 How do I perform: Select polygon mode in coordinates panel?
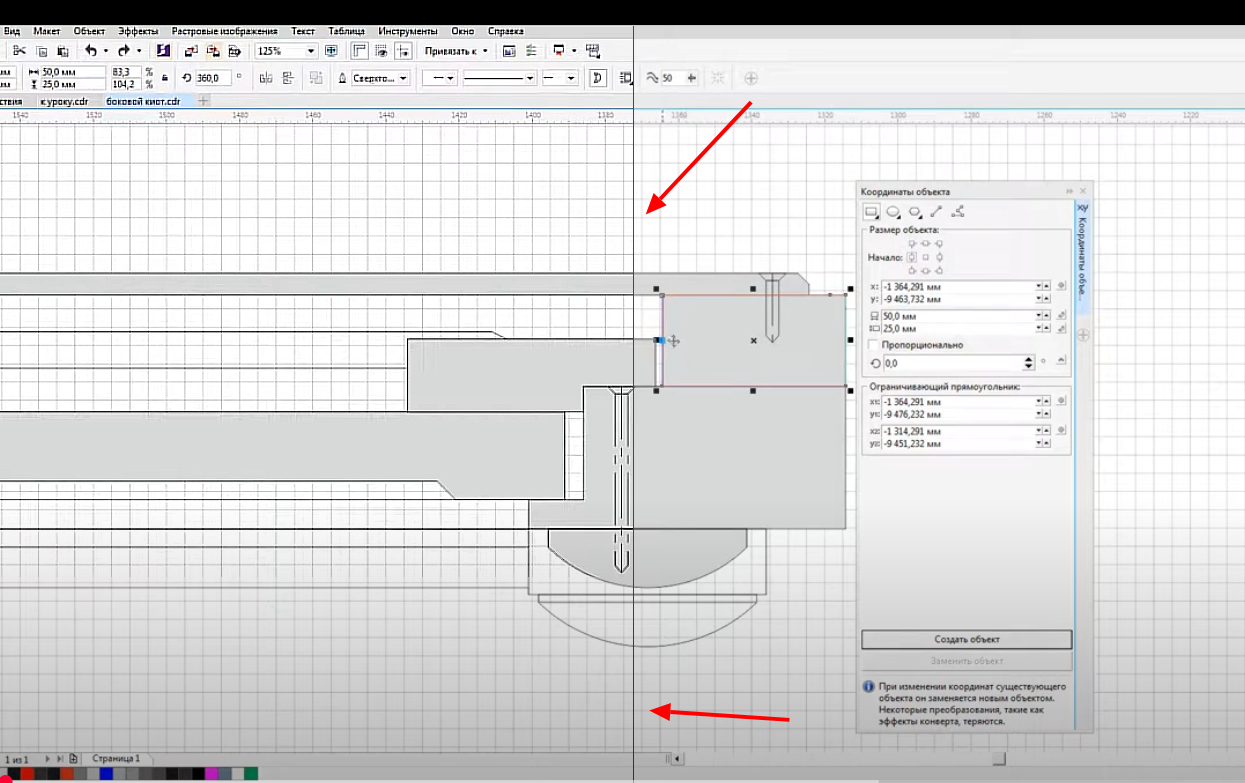[915, 211]
